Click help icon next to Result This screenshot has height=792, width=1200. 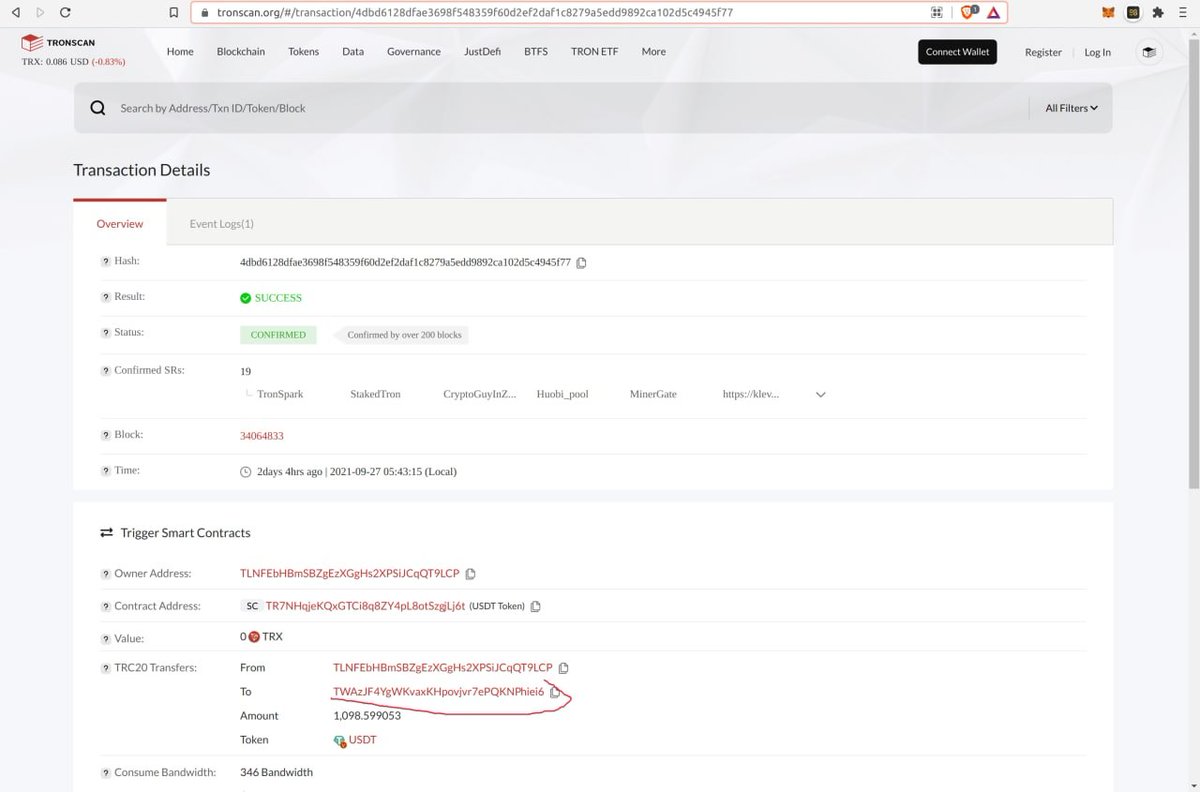(x=105, y=297)
